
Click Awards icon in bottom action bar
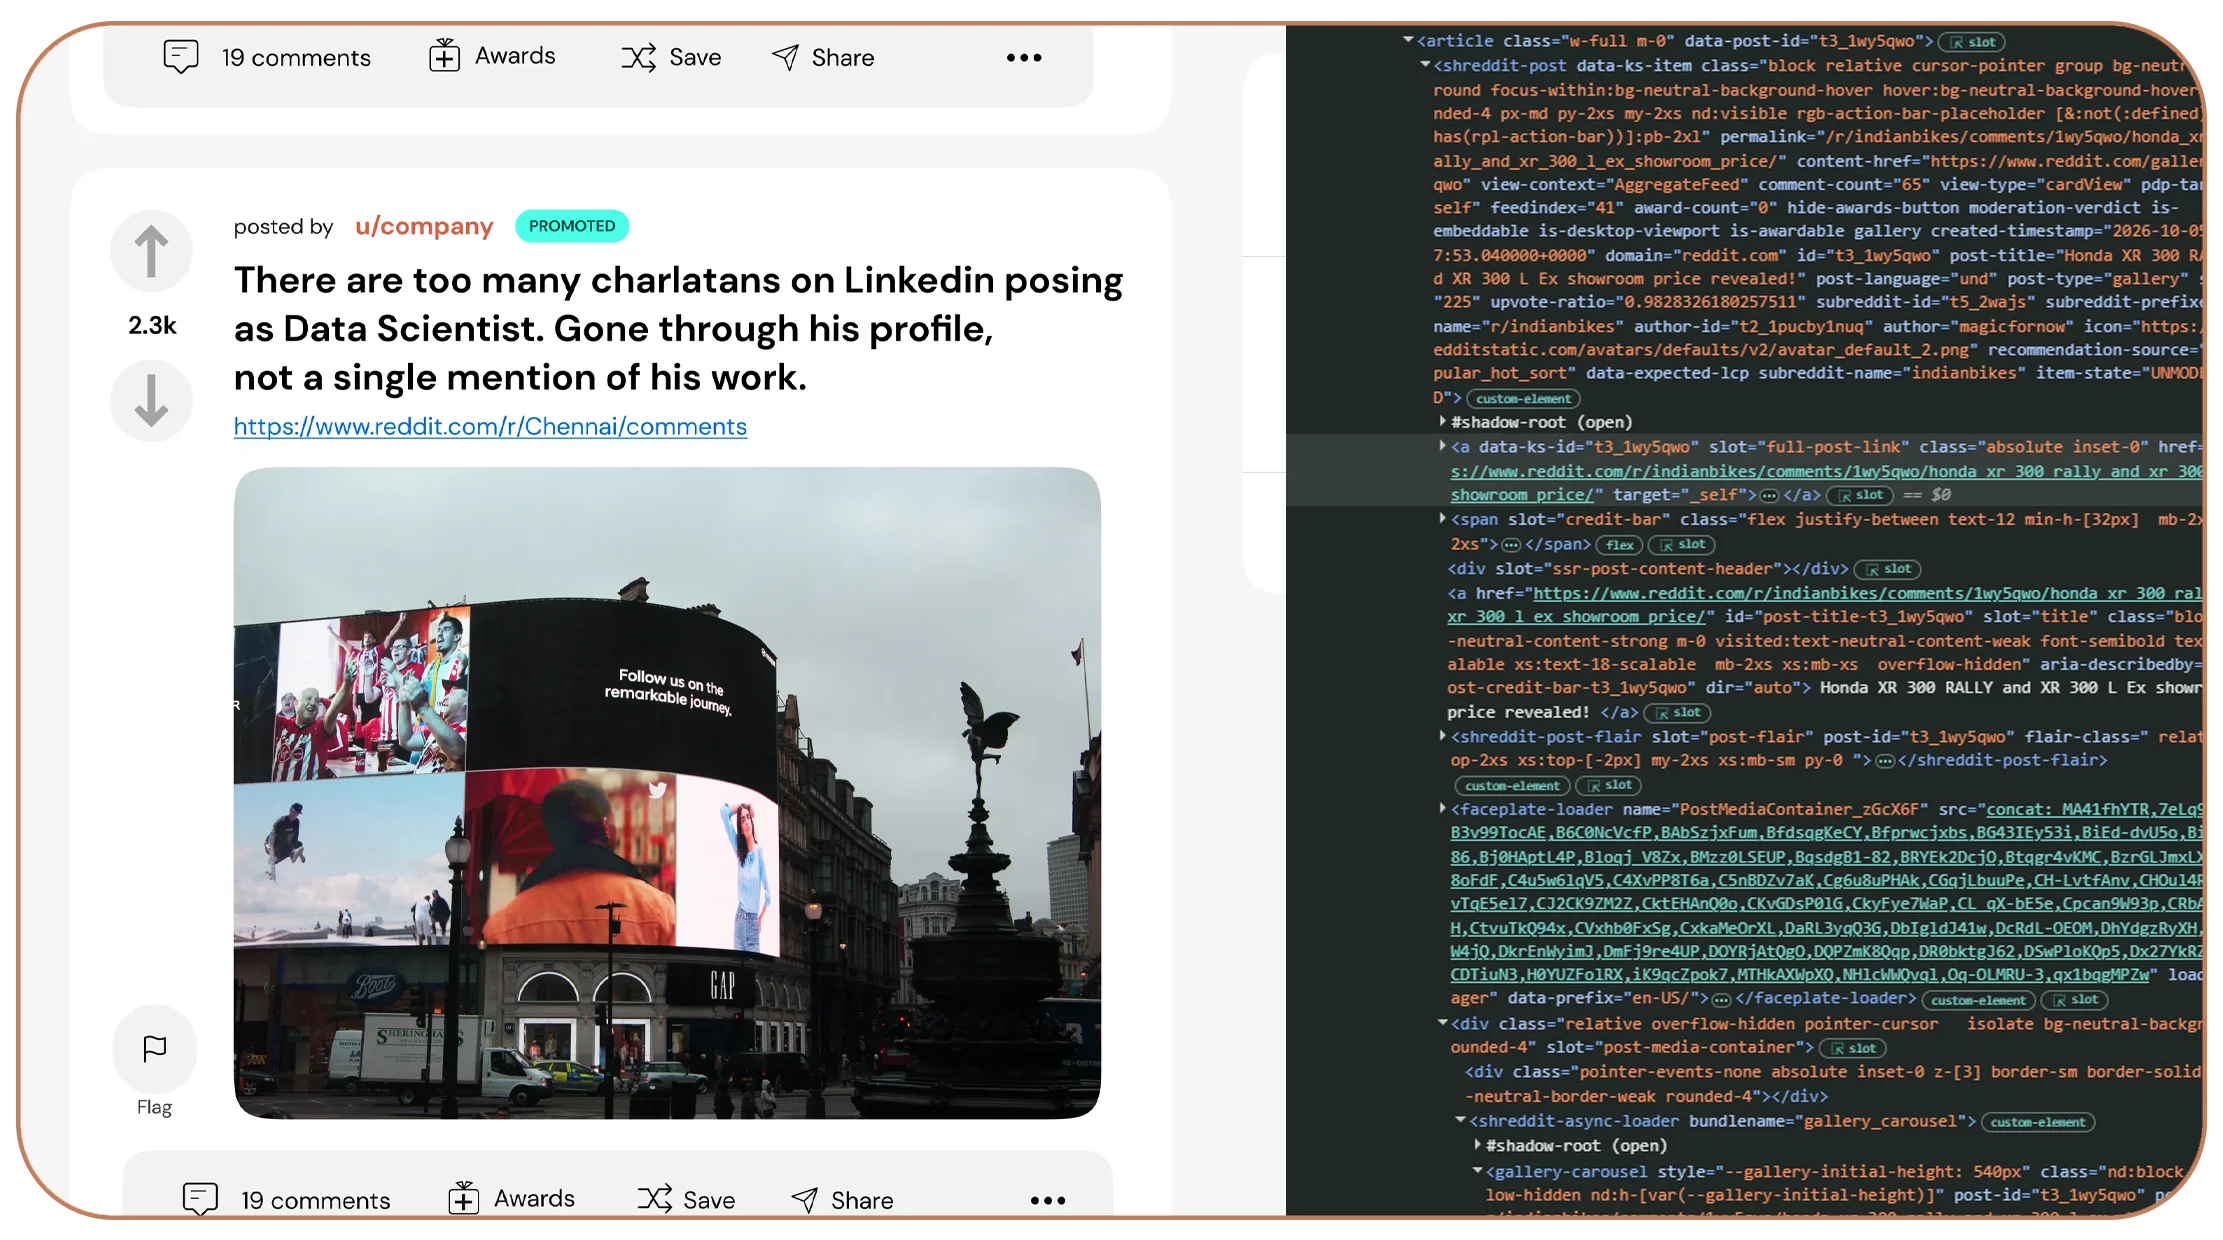tap(464, 1198)
